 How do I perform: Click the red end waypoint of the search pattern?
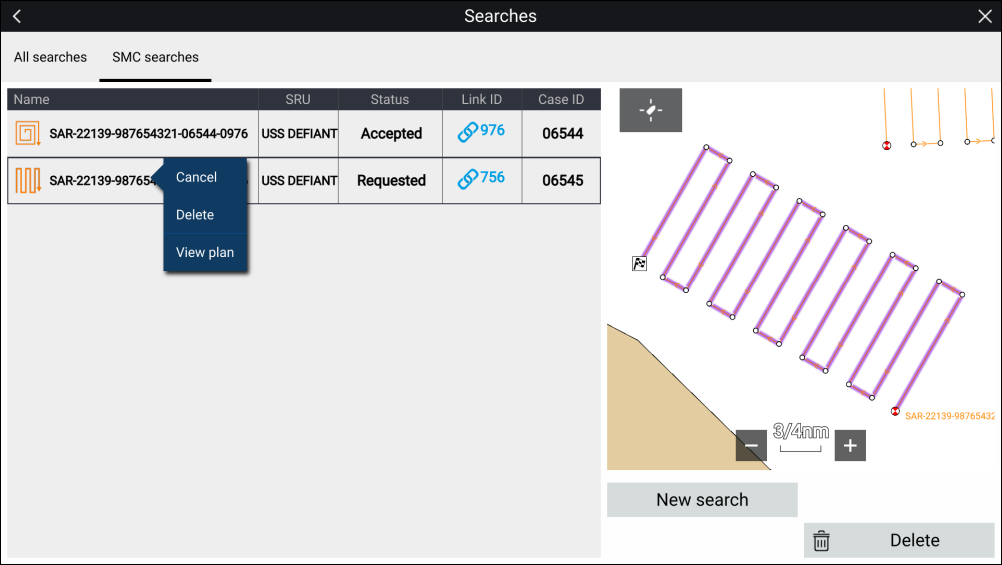pos(895,411)
